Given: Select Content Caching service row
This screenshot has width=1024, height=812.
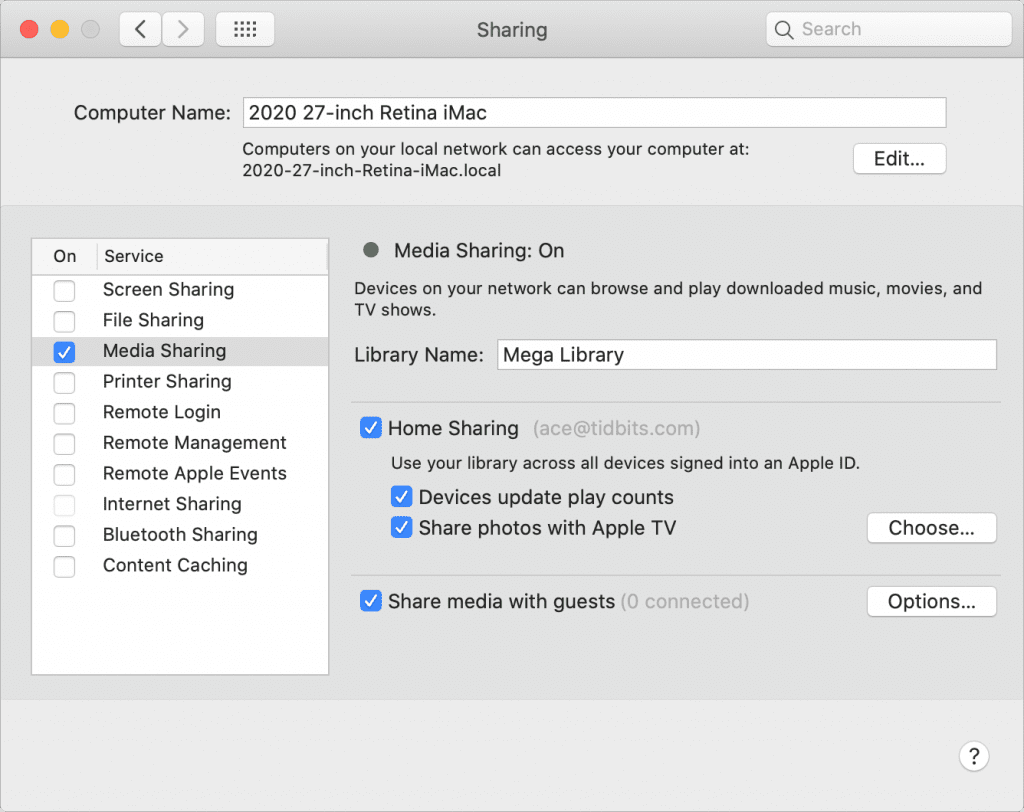Looking at the screenshot, I should pos(180,565).
